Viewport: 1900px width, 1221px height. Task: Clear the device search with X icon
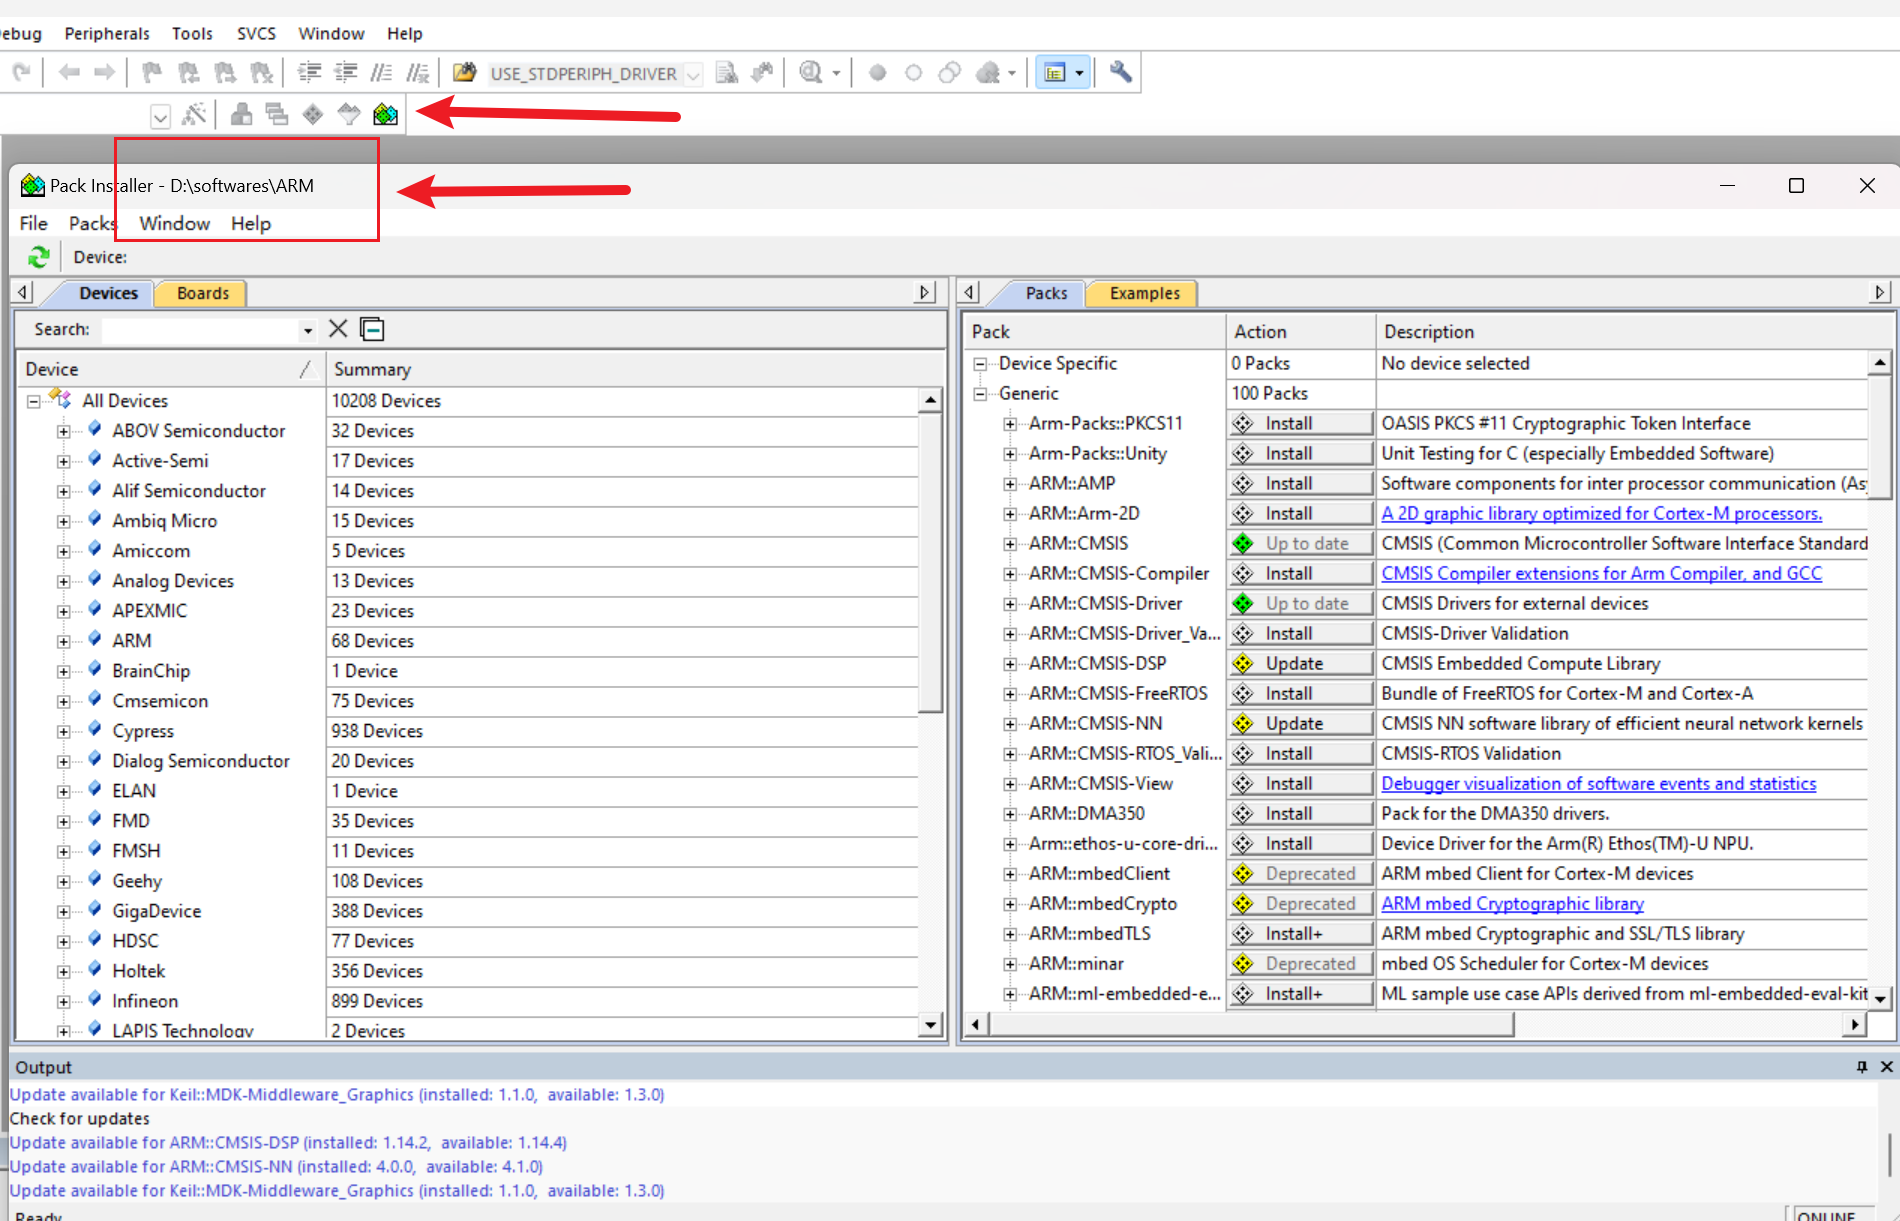[338, 329]
